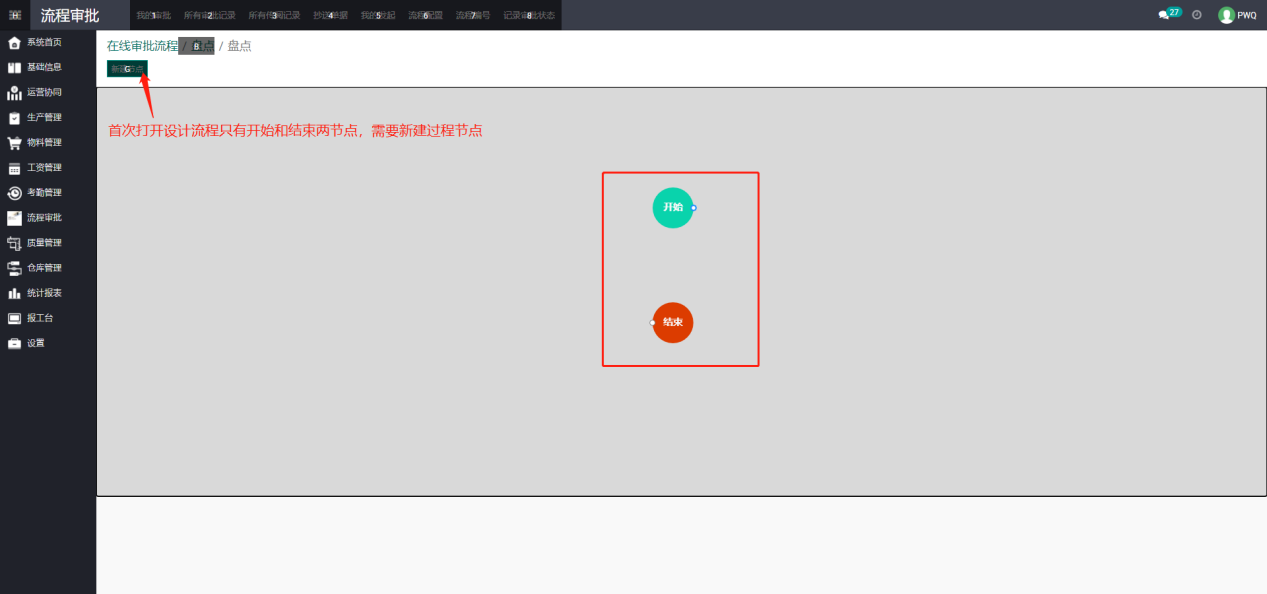Image resolution: width=1267 pixels, height=594 pixels.
Task: Open 物料管理 shopping cart icon
Action: [x=14, y=143]
